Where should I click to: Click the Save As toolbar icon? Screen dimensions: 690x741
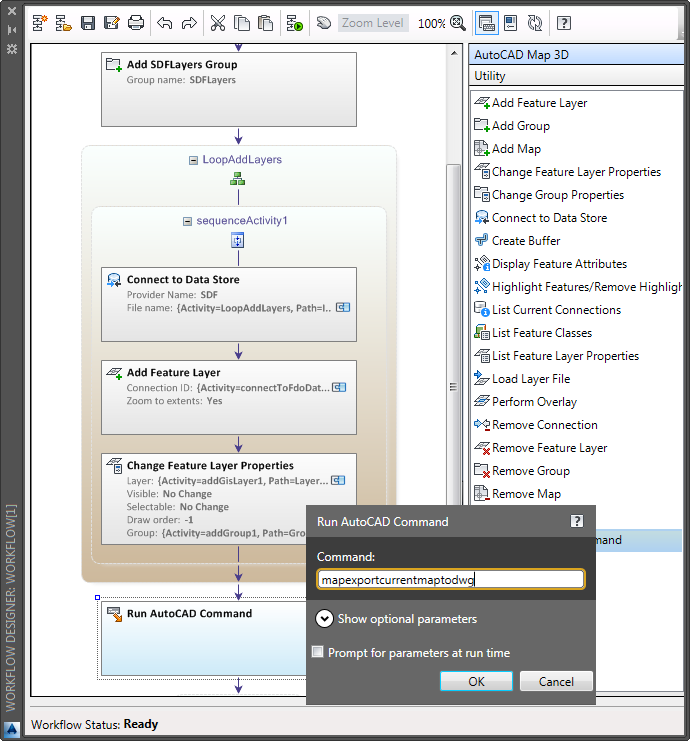coord(112,23)
